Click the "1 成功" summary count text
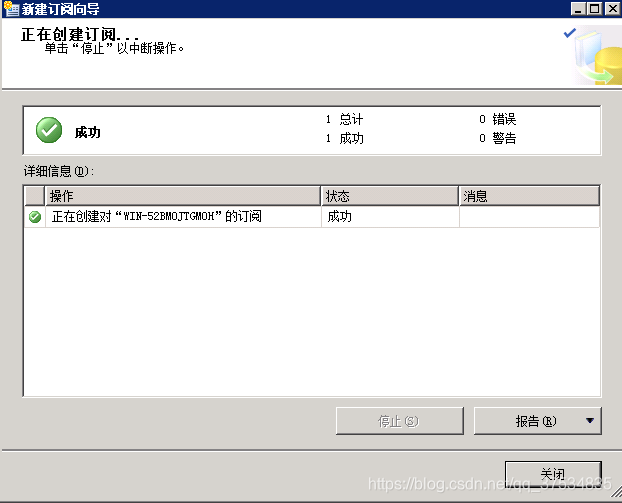Screen dimensions: 622x503 coord(344,138)
